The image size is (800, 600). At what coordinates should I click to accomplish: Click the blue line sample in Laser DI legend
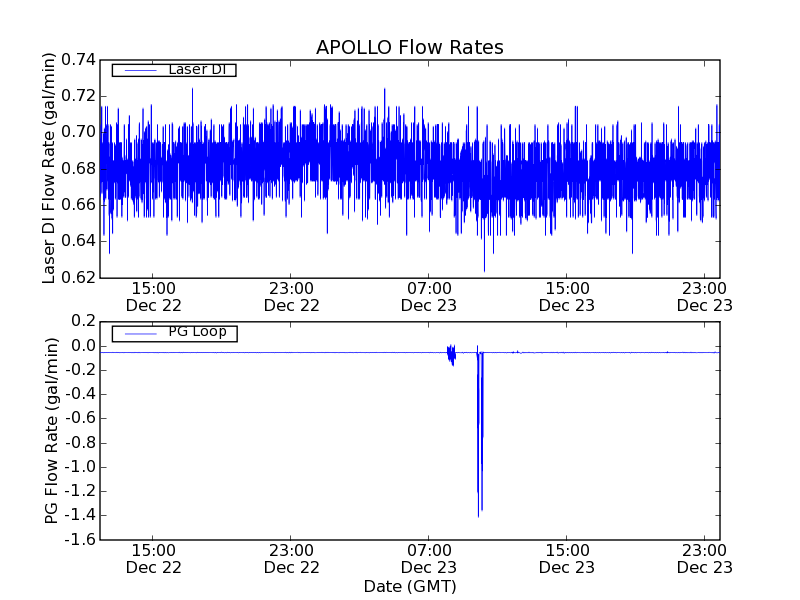140,70
